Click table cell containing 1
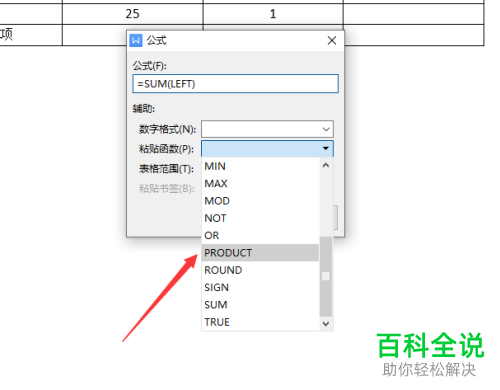This screenshot has height=390, width=500. coord(273,14)
